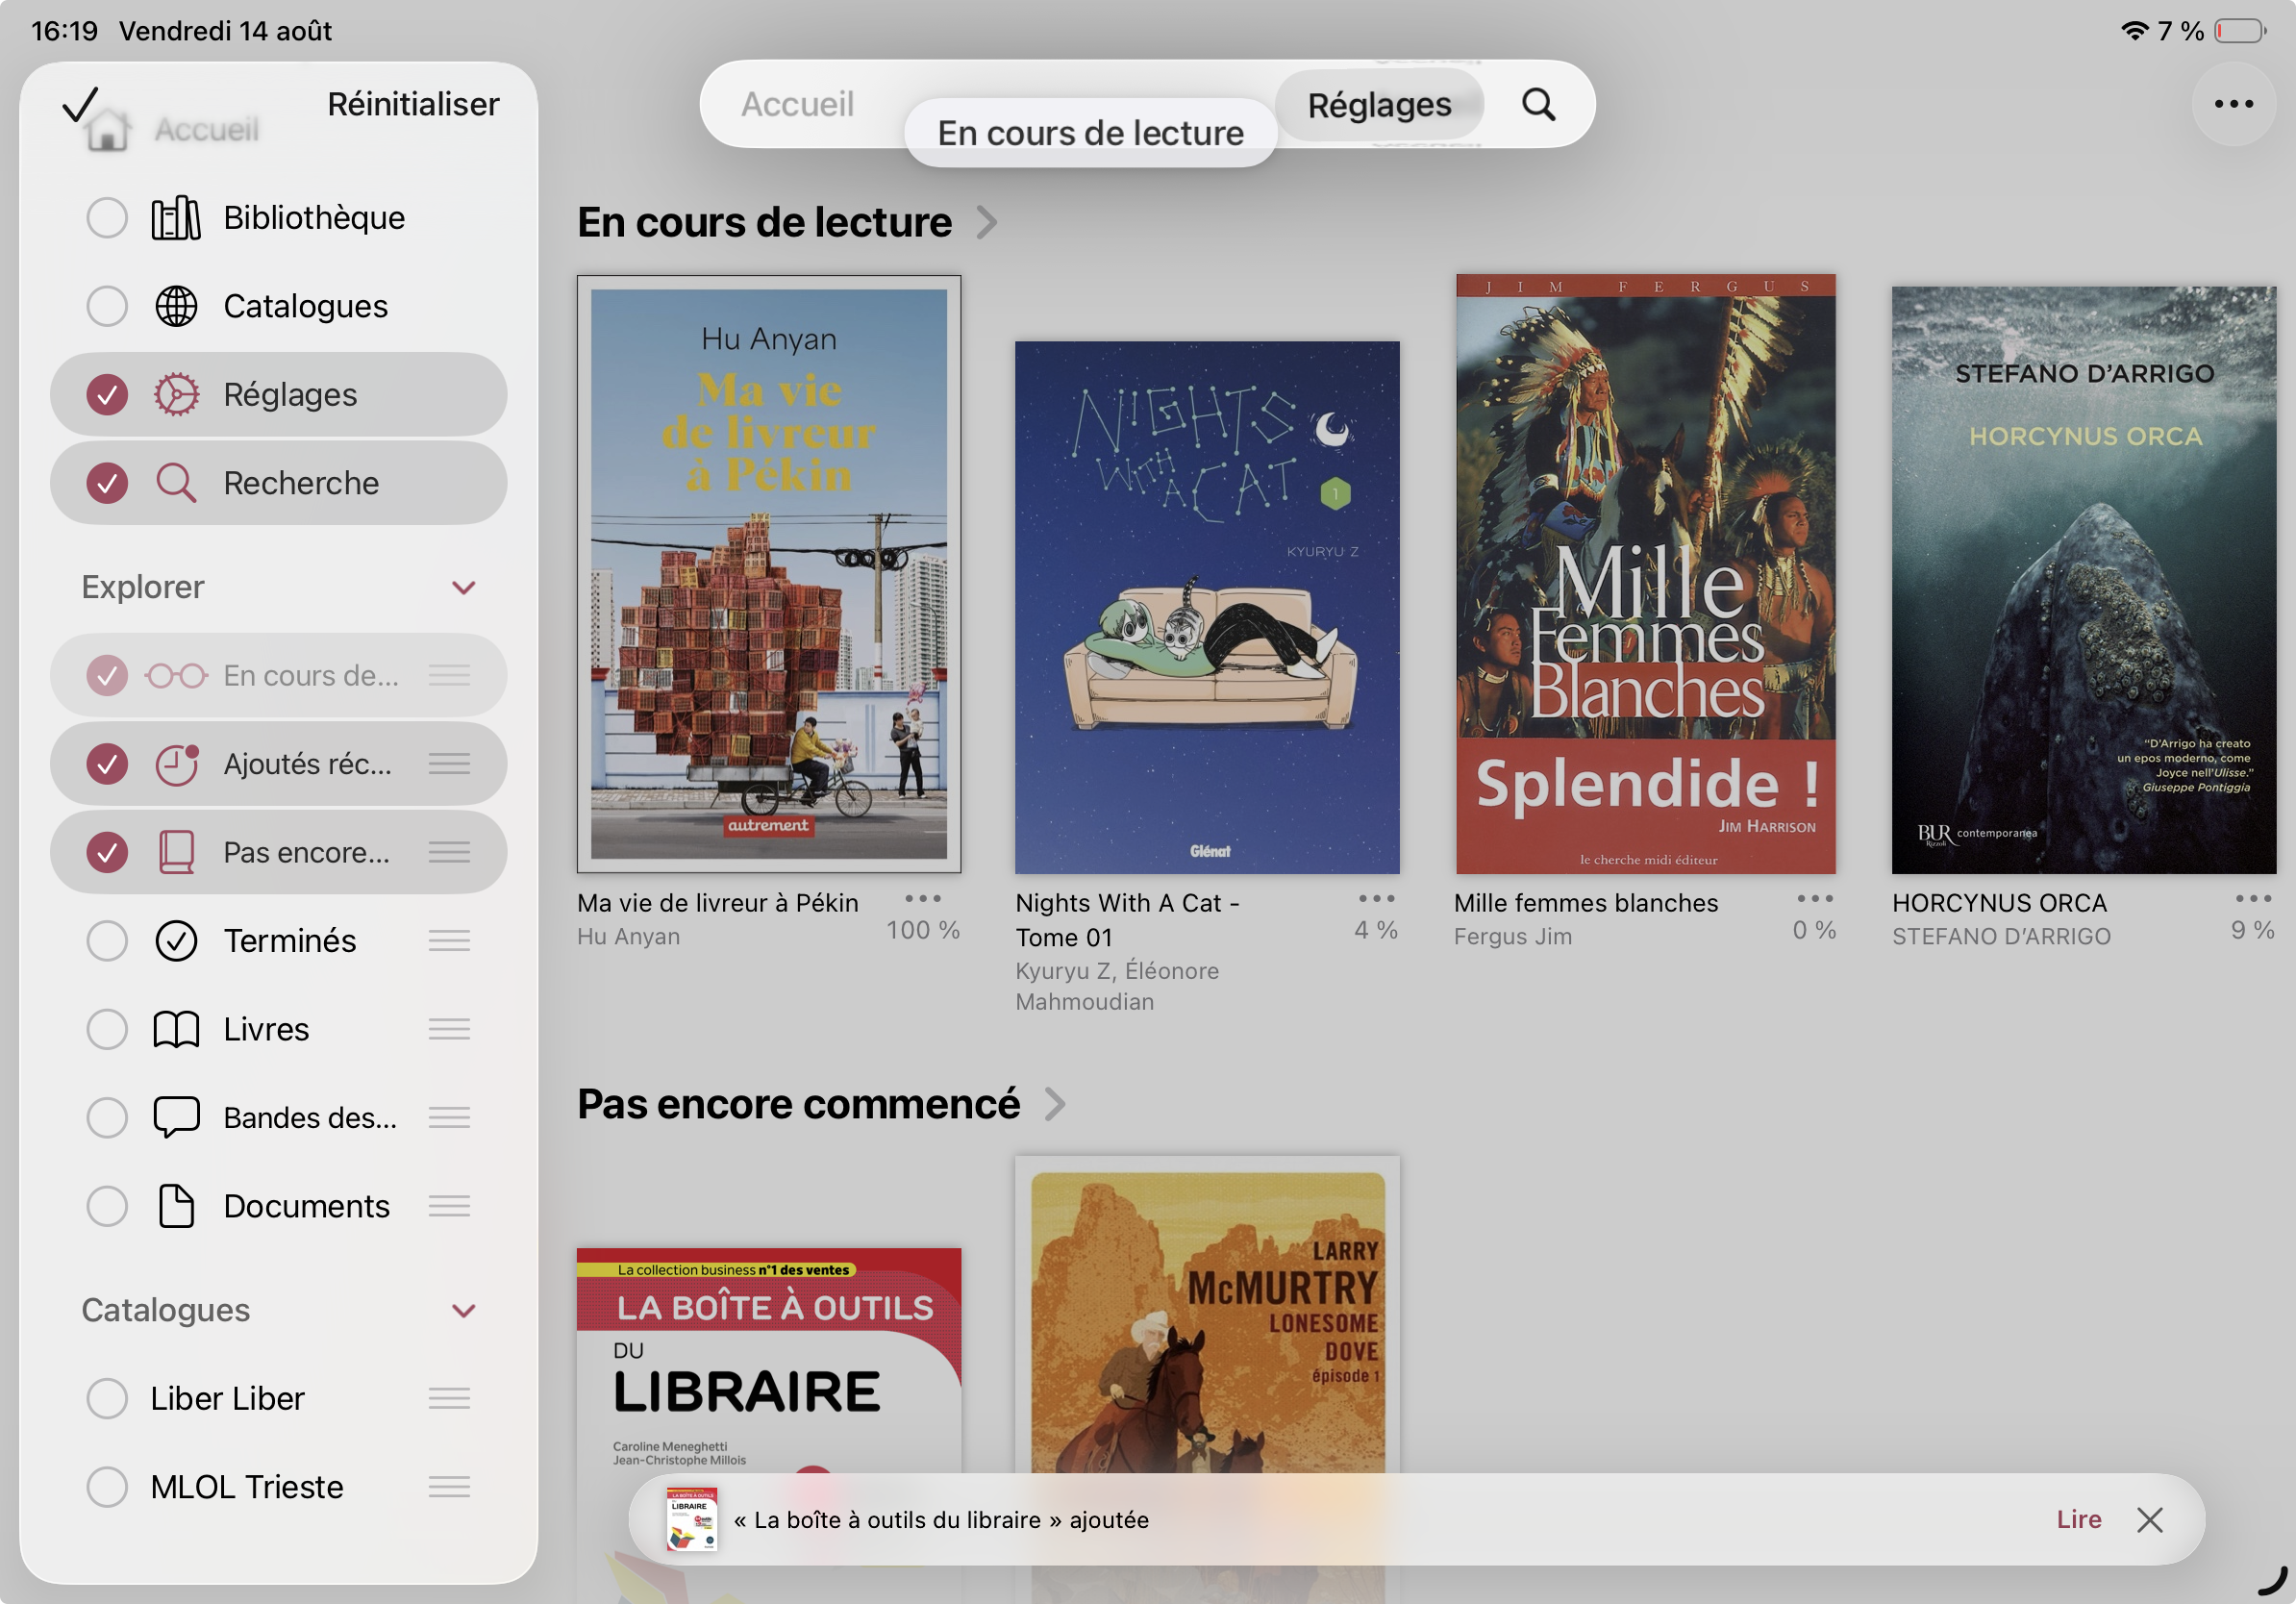Tap the battery indicator in status bar
Image resolution: width=2296 pixels, height=1604 pixels.
point(2240,31)
